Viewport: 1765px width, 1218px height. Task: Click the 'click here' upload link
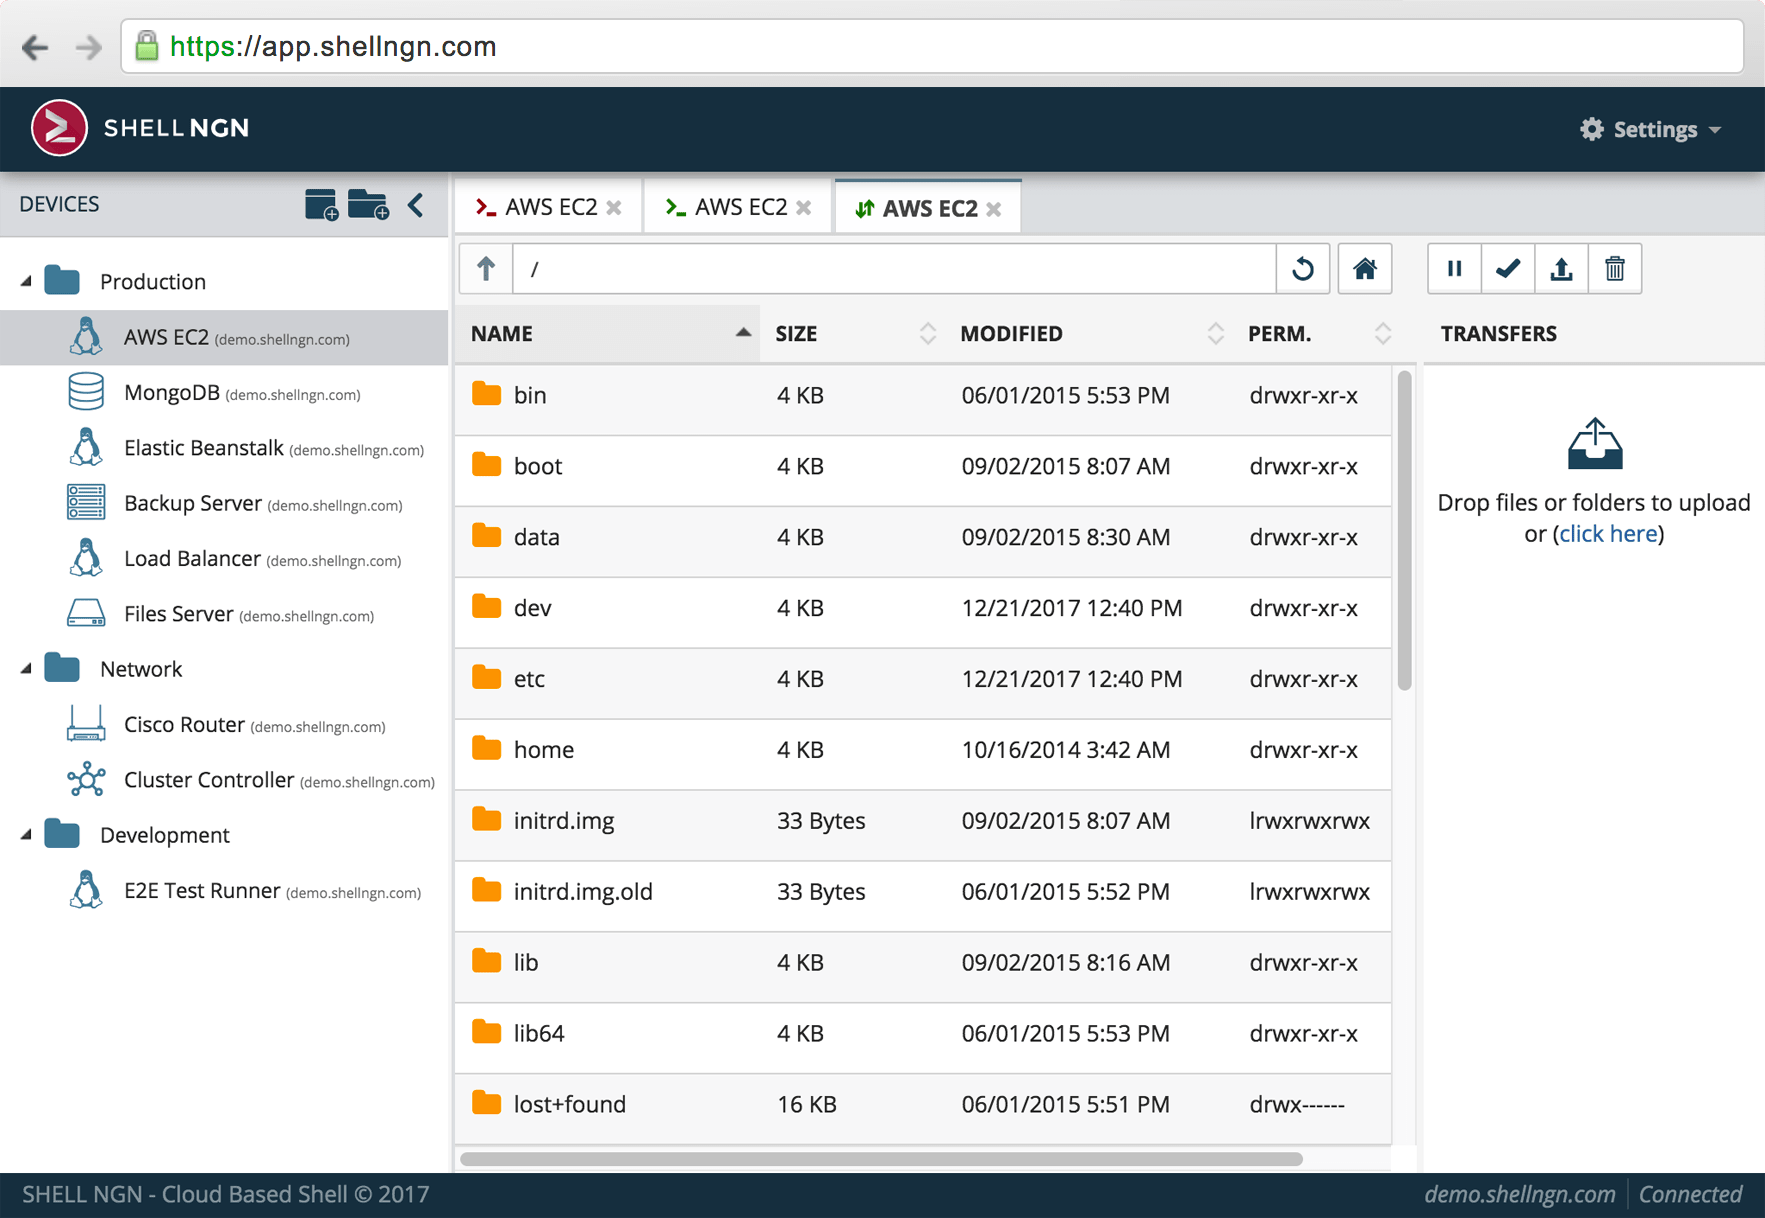coord(1608,534)
